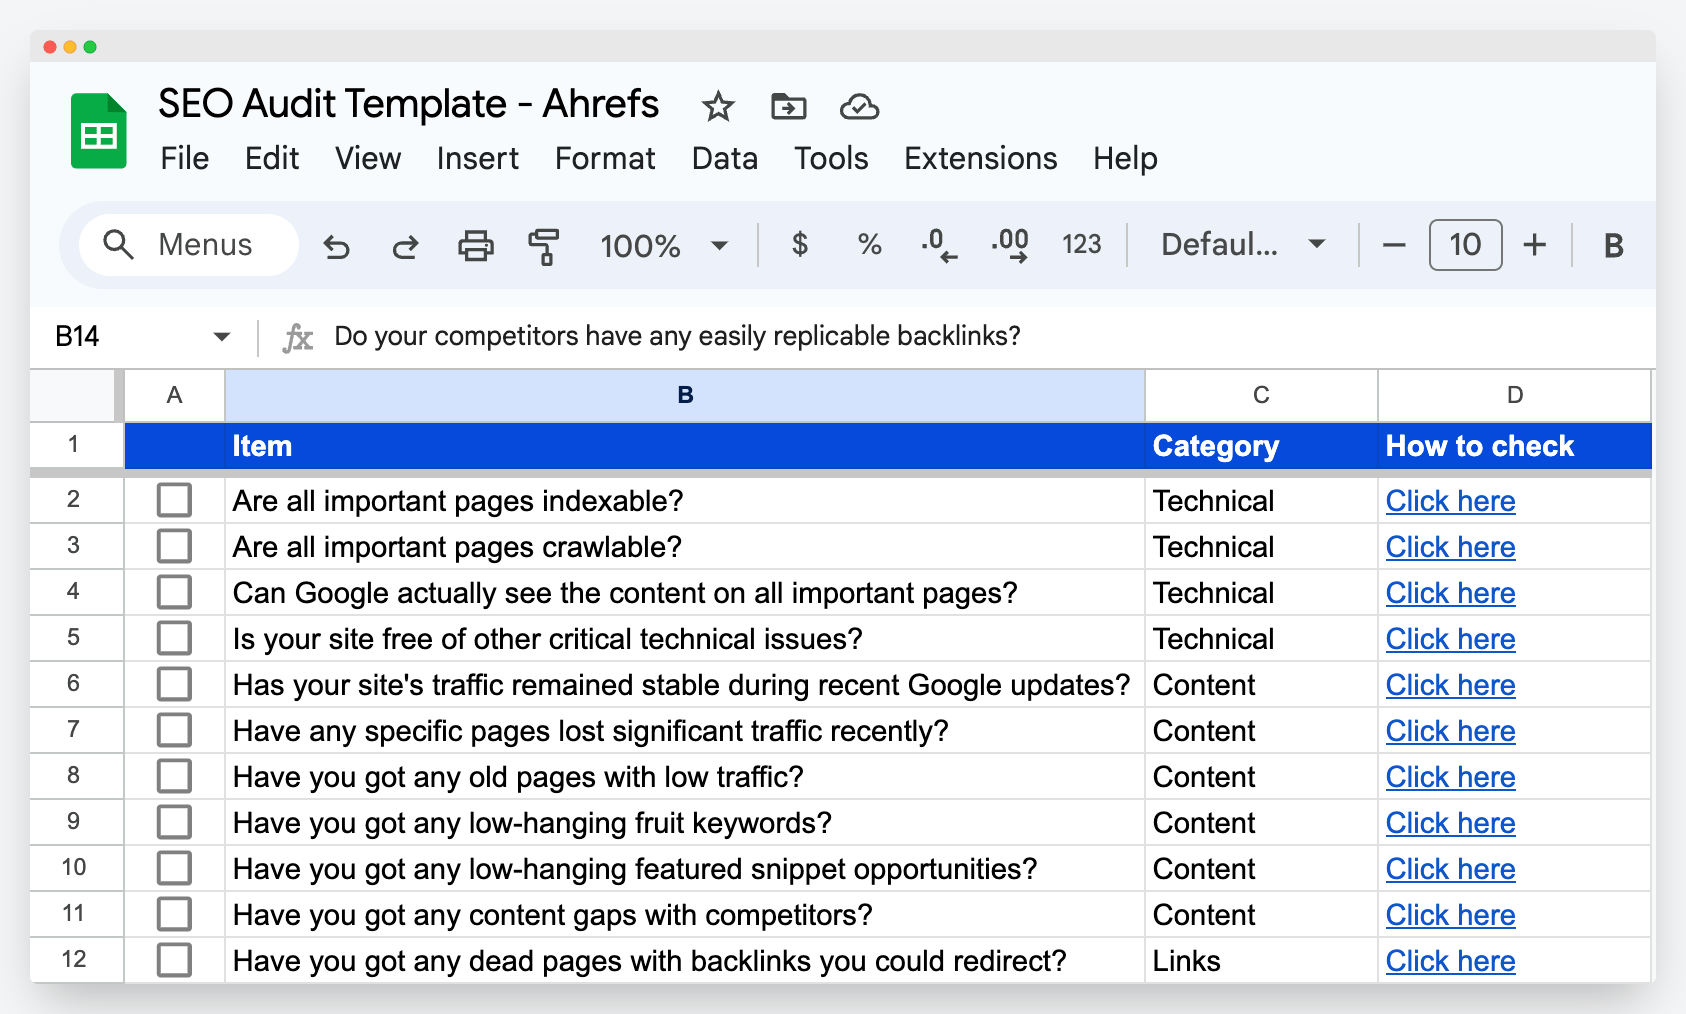Viewport: 1686px width, 1014px height.
Task: Check the checkbox next to low-hanging fruit keywords
Action: coord(175,822)
